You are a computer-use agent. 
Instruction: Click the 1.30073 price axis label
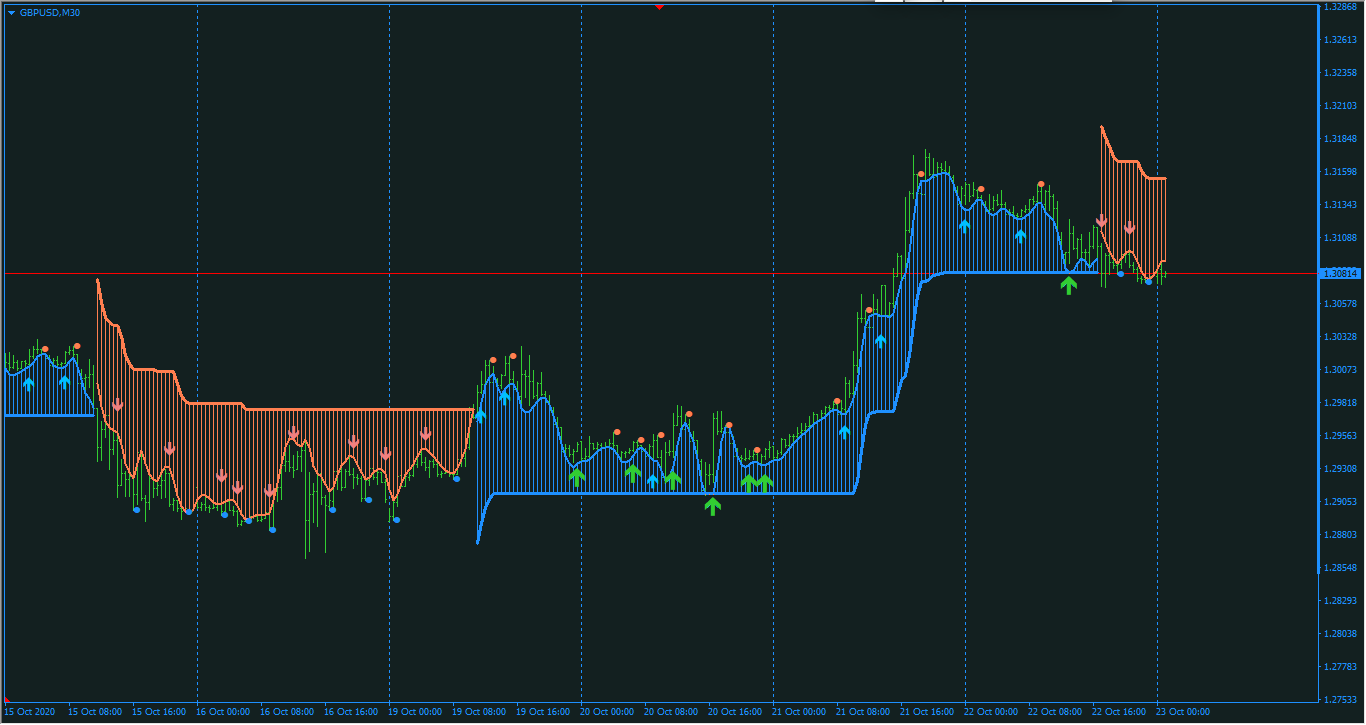[x=1339, y=370]
